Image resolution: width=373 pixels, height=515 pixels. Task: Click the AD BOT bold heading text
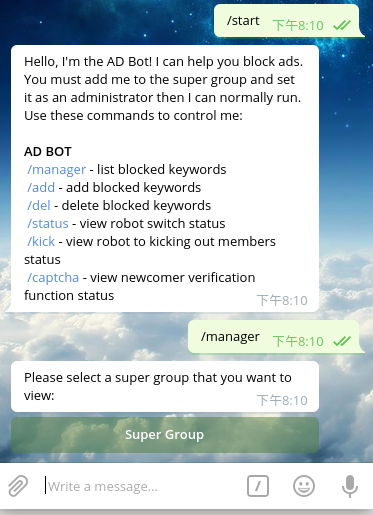(x=48, y=152)
